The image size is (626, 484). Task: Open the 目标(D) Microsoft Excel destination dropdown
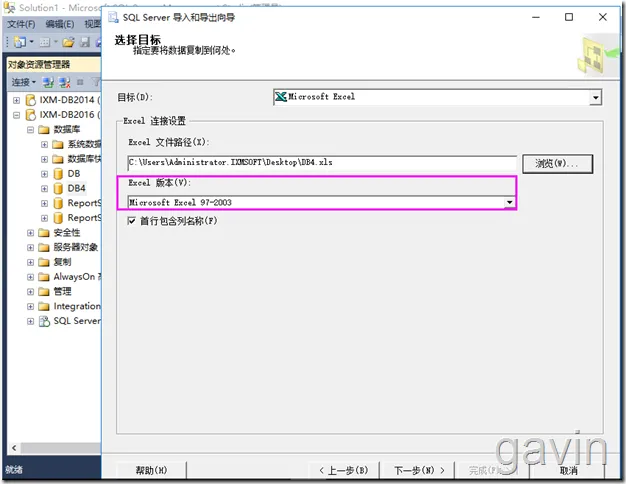click(x=596, y=97)
